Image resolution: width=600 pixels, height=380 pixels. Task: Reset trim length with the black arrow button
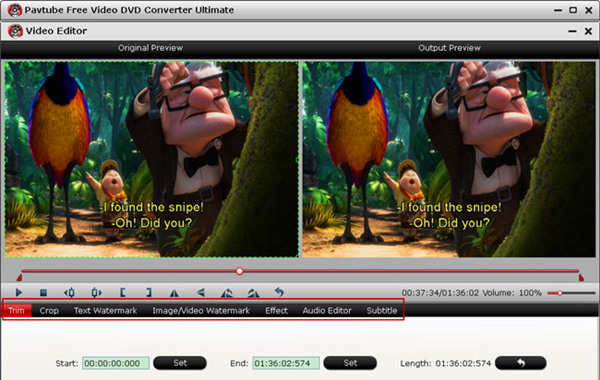click(x=520, y=363)
